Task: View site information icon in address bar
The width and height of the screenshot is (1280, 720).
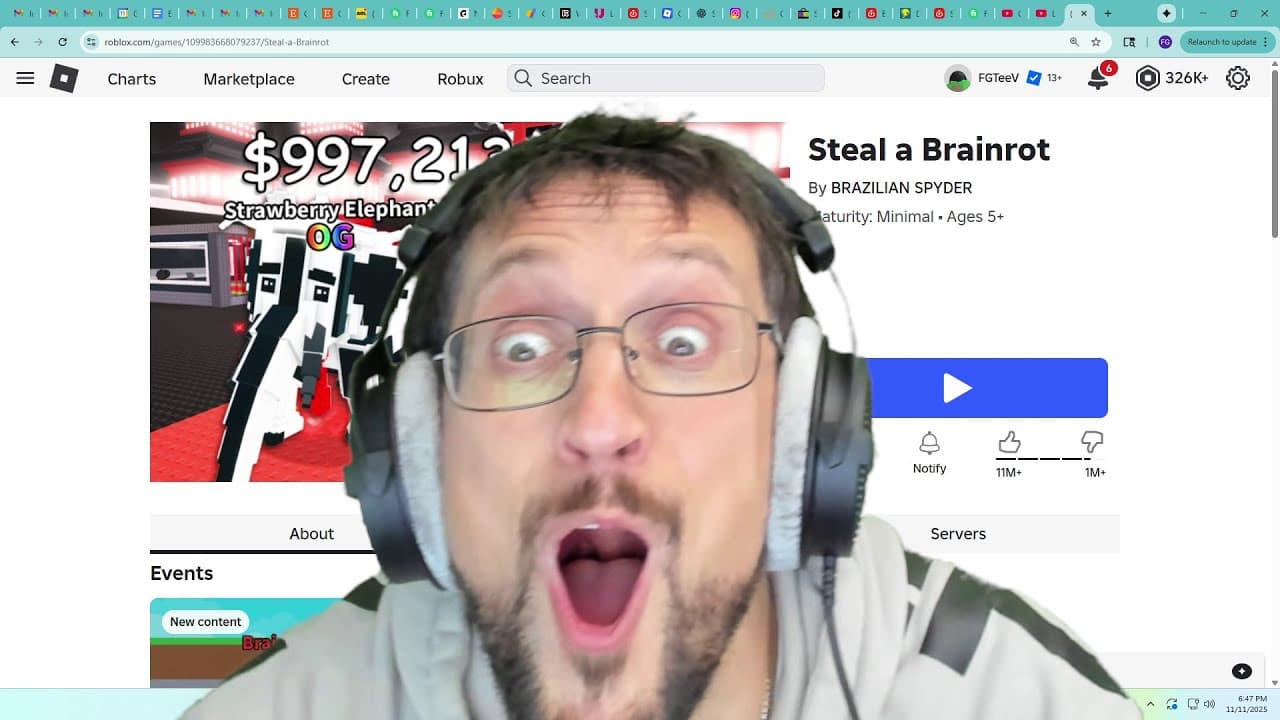Action: pos(92,42)
